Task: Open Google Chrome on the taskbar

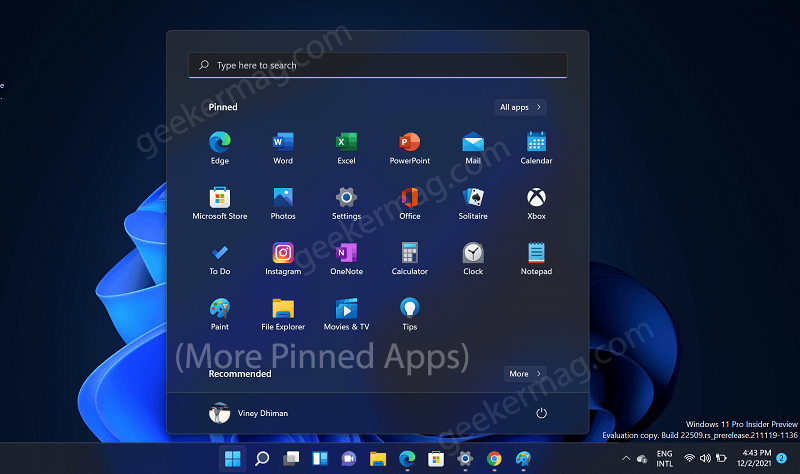Action: (494, 459)
